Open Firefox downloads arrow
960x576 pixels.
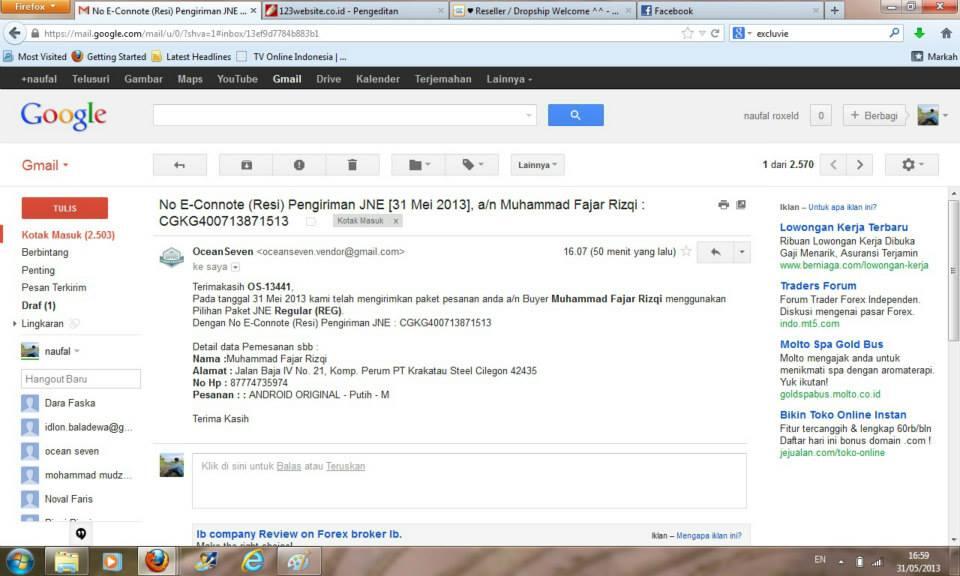pyautogui.click(x=919, y=33)
